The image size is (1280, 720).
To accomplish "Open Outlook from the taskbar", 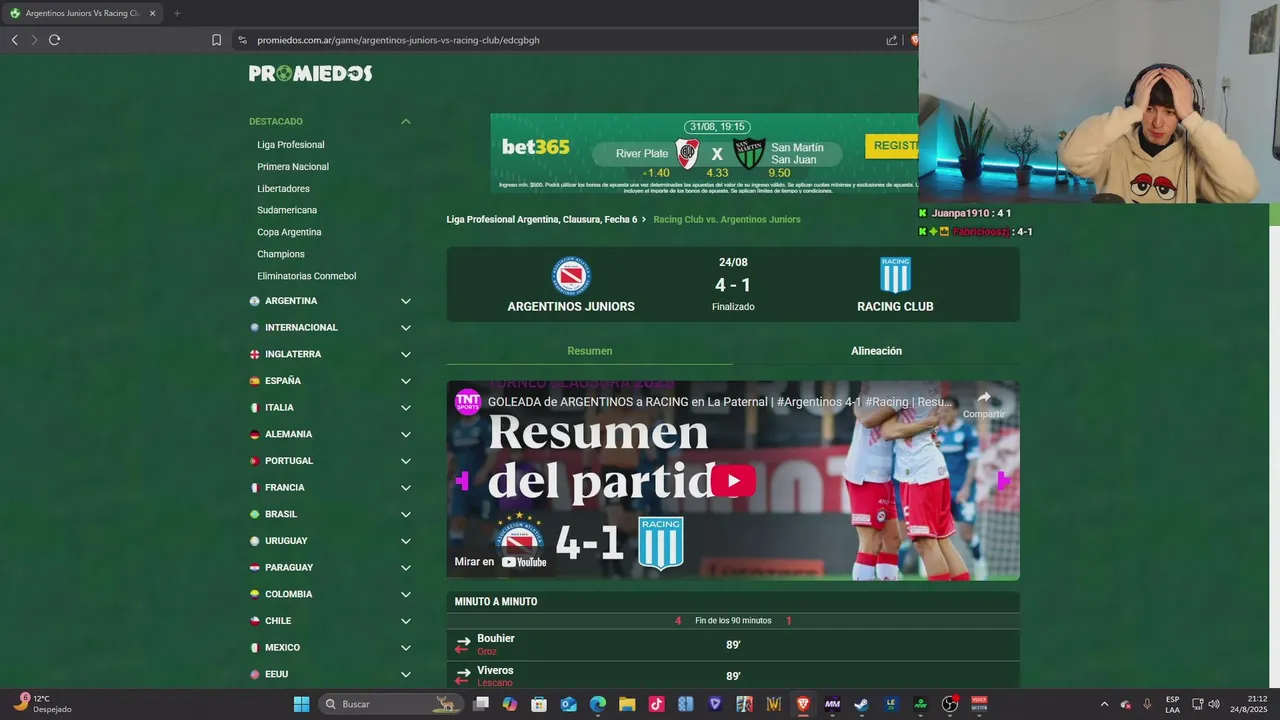I will (x=568, y=704).
